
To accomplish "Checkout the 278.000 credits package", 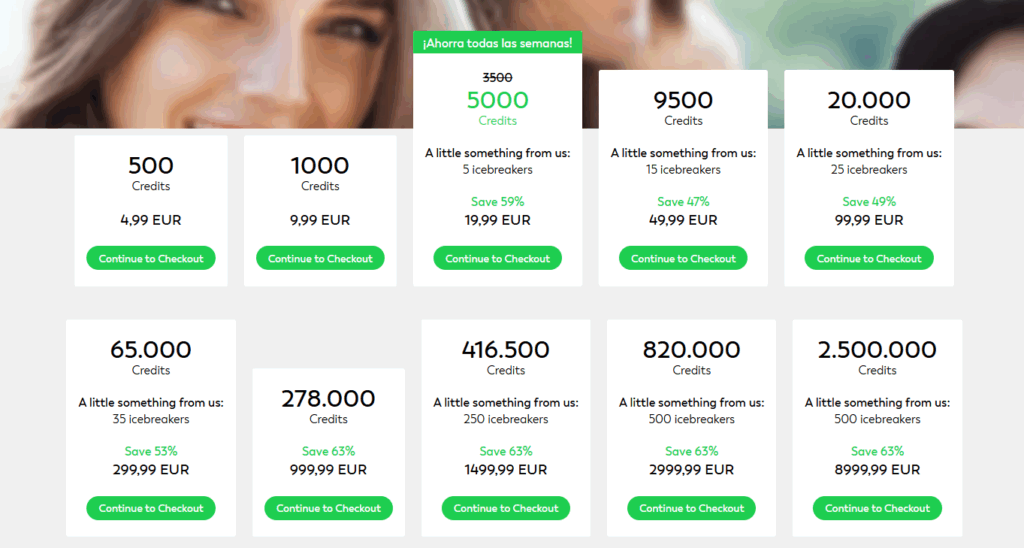I will click(328, 508).
